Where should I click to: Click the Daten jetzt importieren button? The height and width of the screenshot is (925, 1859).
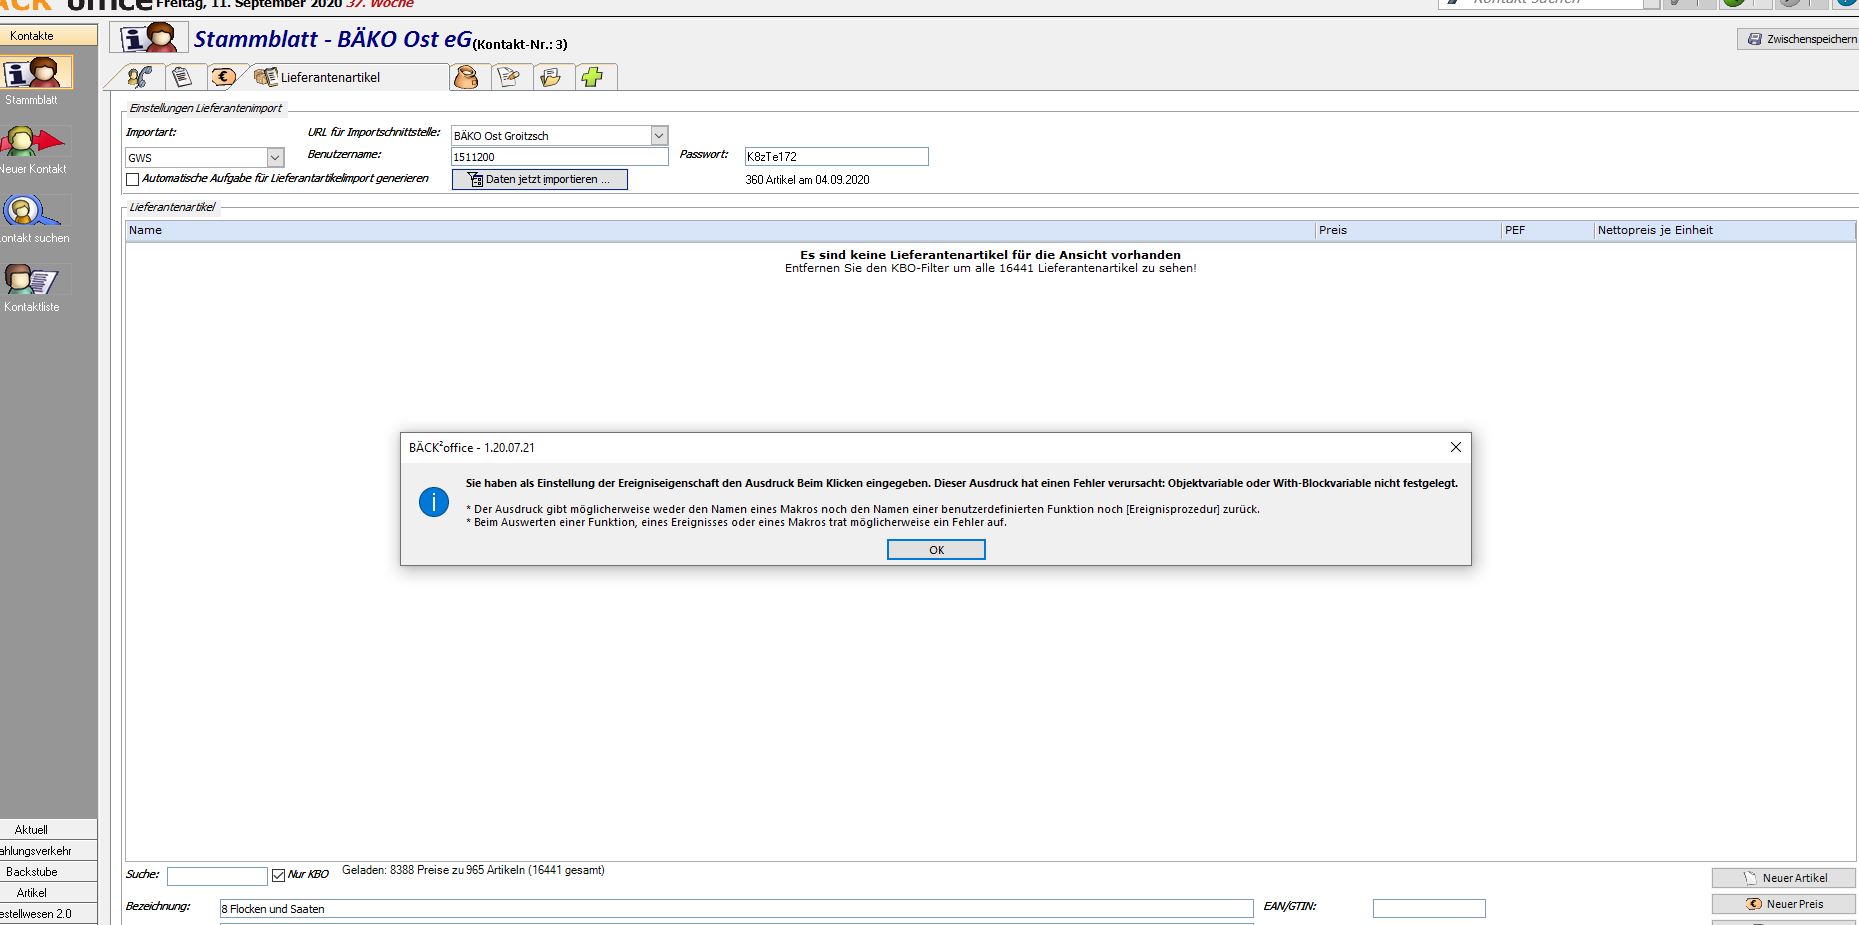[x=539, y=180]
